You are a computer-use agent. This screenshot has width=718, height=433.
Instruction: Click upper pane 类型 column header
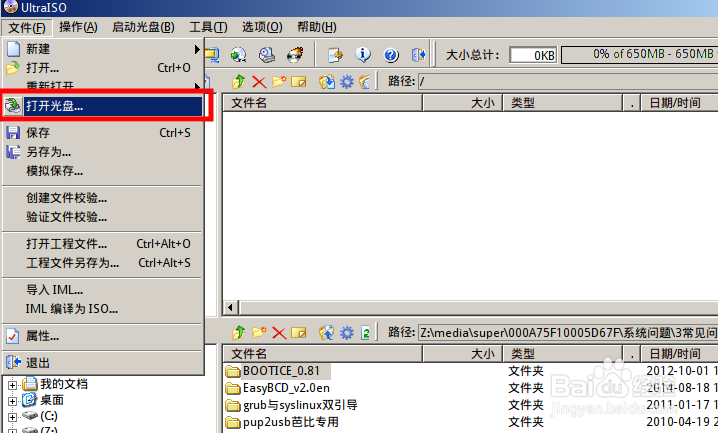563,103
